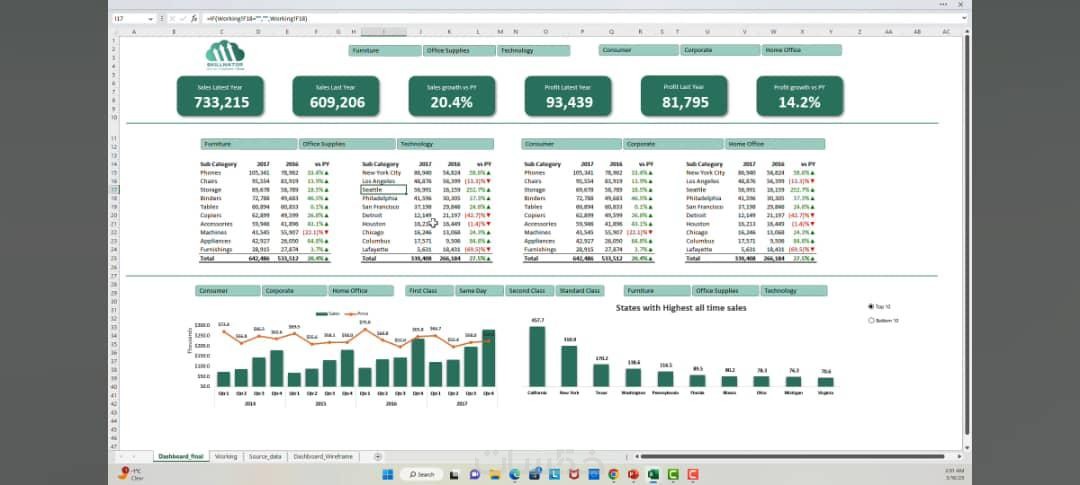Viewport: 1080px width, 485px height.
Task: Select the Bottom 10 radio button
Action: click(871, 320)
